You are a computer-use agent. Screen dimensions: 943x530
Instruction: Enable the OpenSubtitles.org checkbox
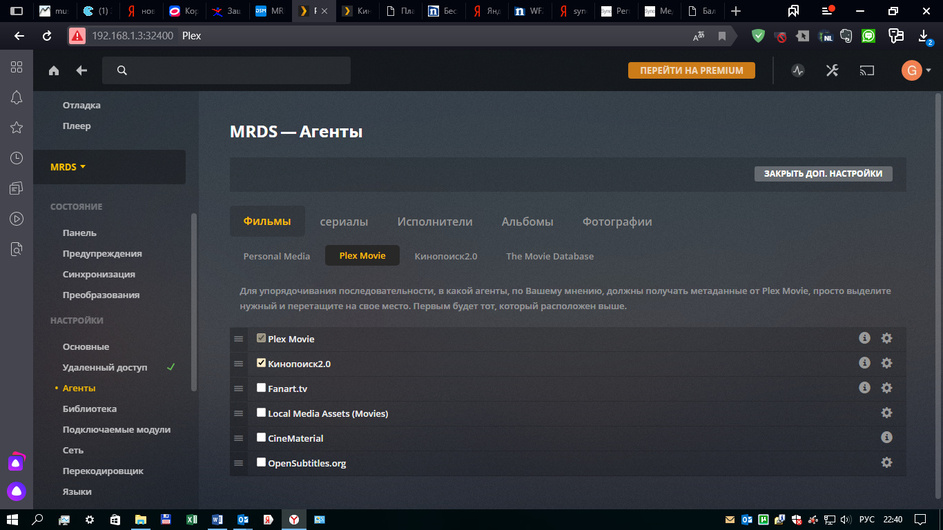(x=261, y=463)
